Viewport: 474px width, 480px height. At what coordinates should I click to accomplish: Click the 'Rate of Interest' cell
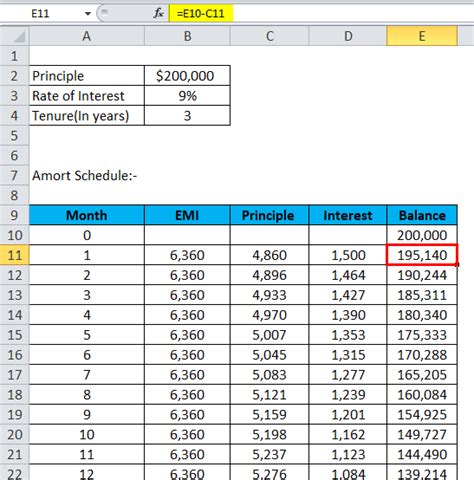(x=87, y=96)
